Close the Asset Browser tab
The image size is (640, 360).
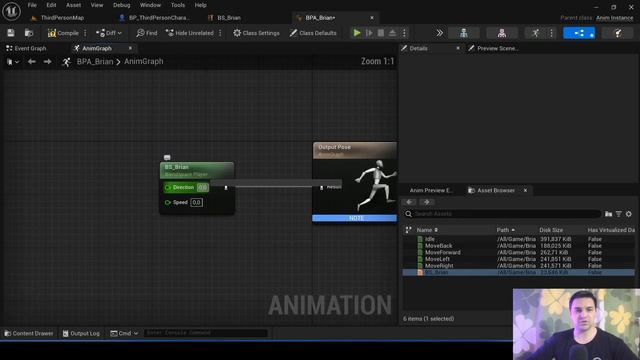pos(525,190)
